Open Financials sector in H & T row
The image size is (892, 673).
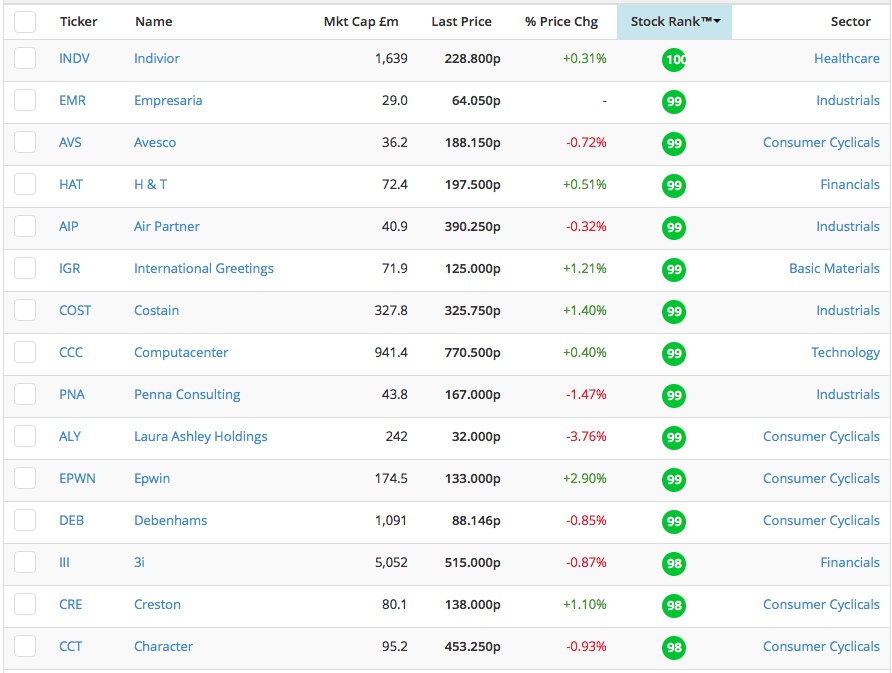point(850,185)
